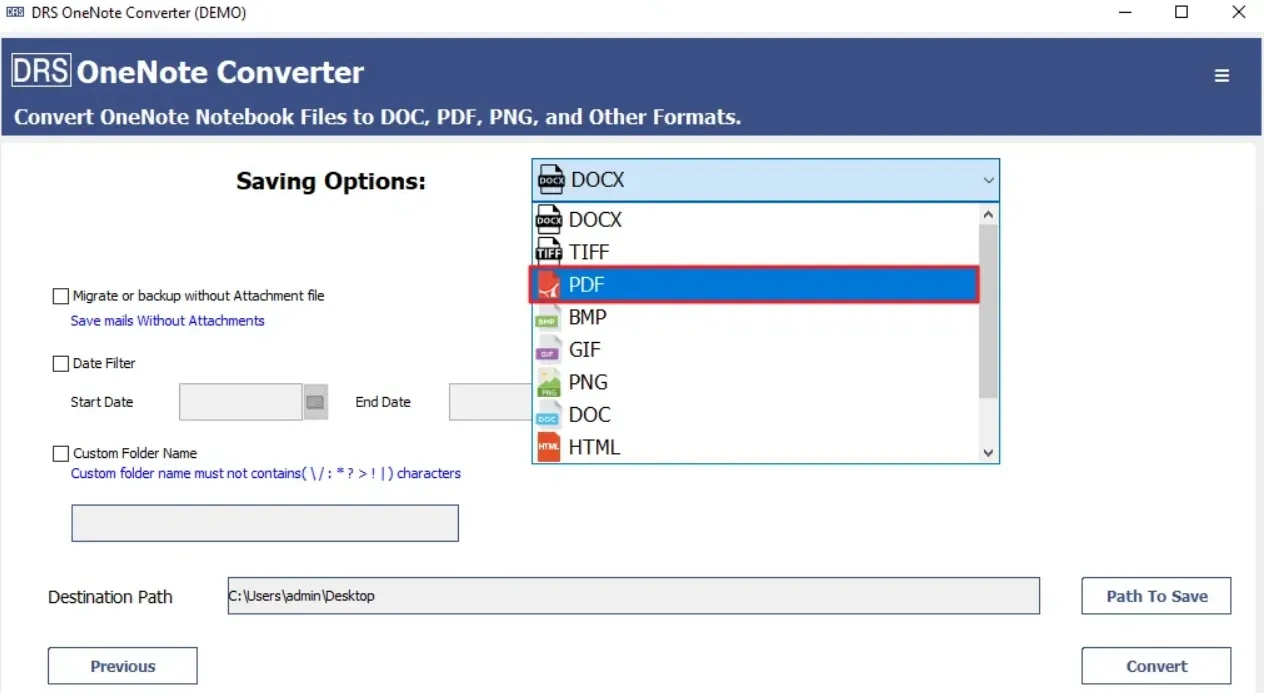Enable Migrate or backup without Attachment file
This screenshot has width=1264, height=693.
[x=61, y=296]
